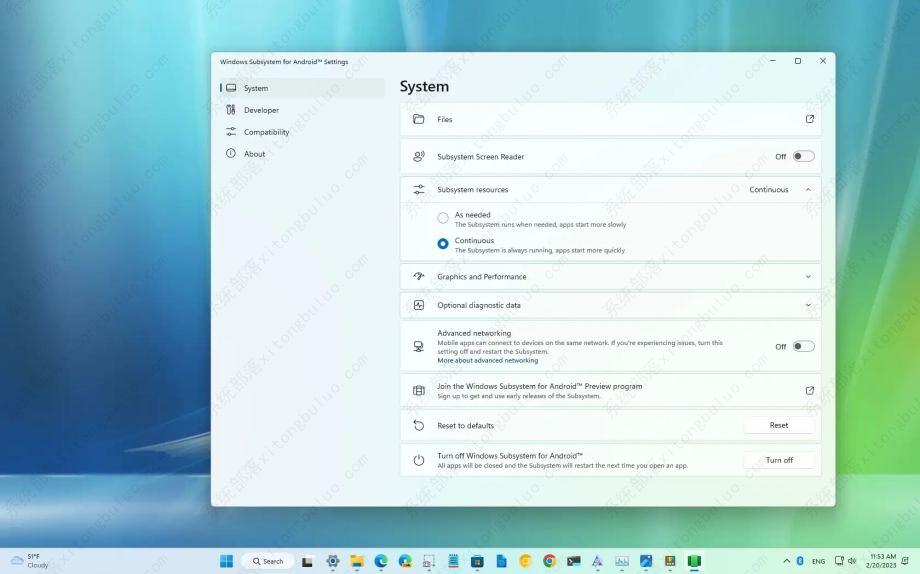The height and width of the screenshot is (574, 920).
Task: Click the Reset button for defaults
Action: [x=778, y=425]
